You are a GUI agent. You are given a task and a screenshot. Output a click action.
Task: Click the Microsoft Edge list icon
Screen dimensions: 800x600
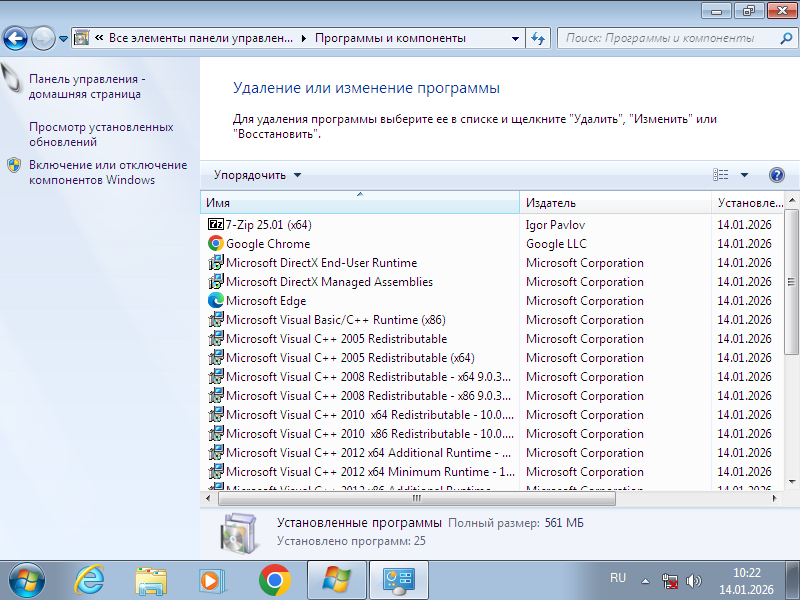pos(216,301)
